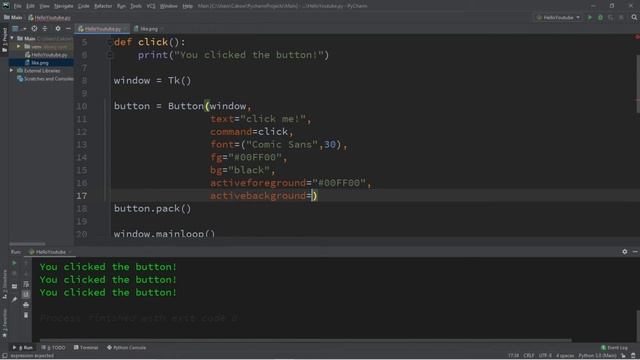The height and width of the screenshot is (360, 640).
Task: Open the File menu
Action: (x=18, y=6)
